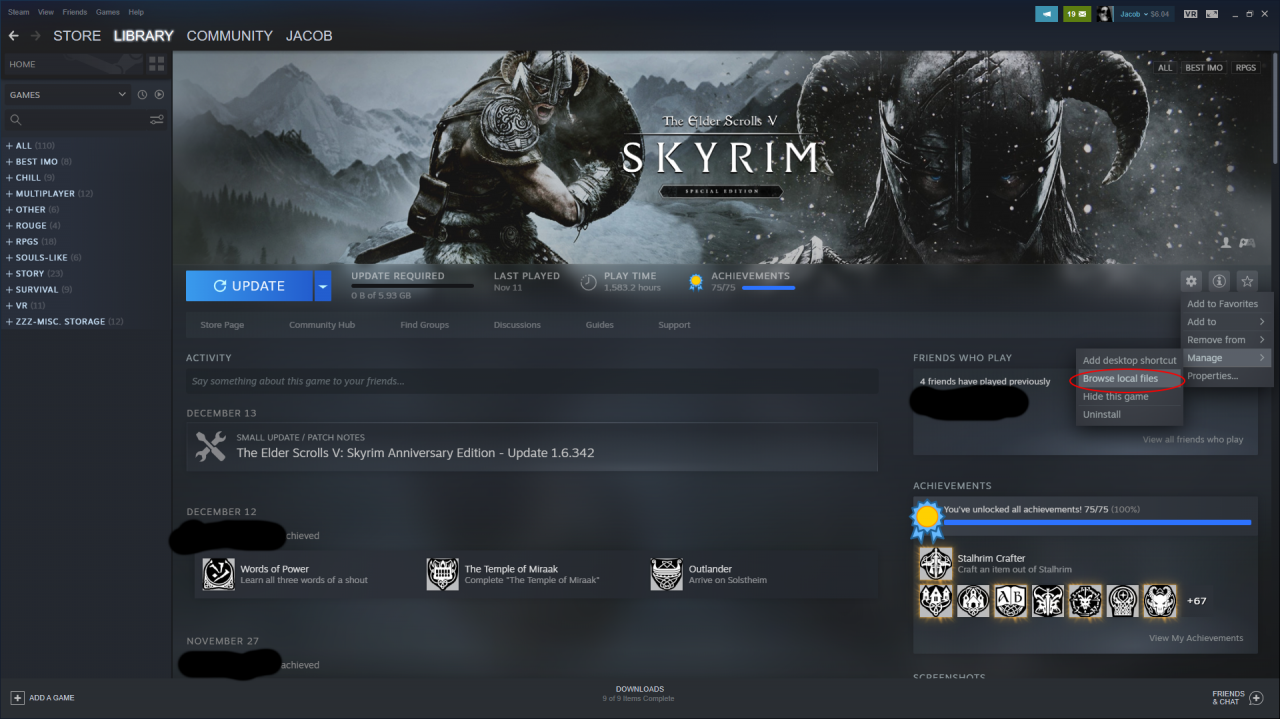Open Downloads status at the bottom
Viewport: 1280px width, 719px height.
(640, 693)
